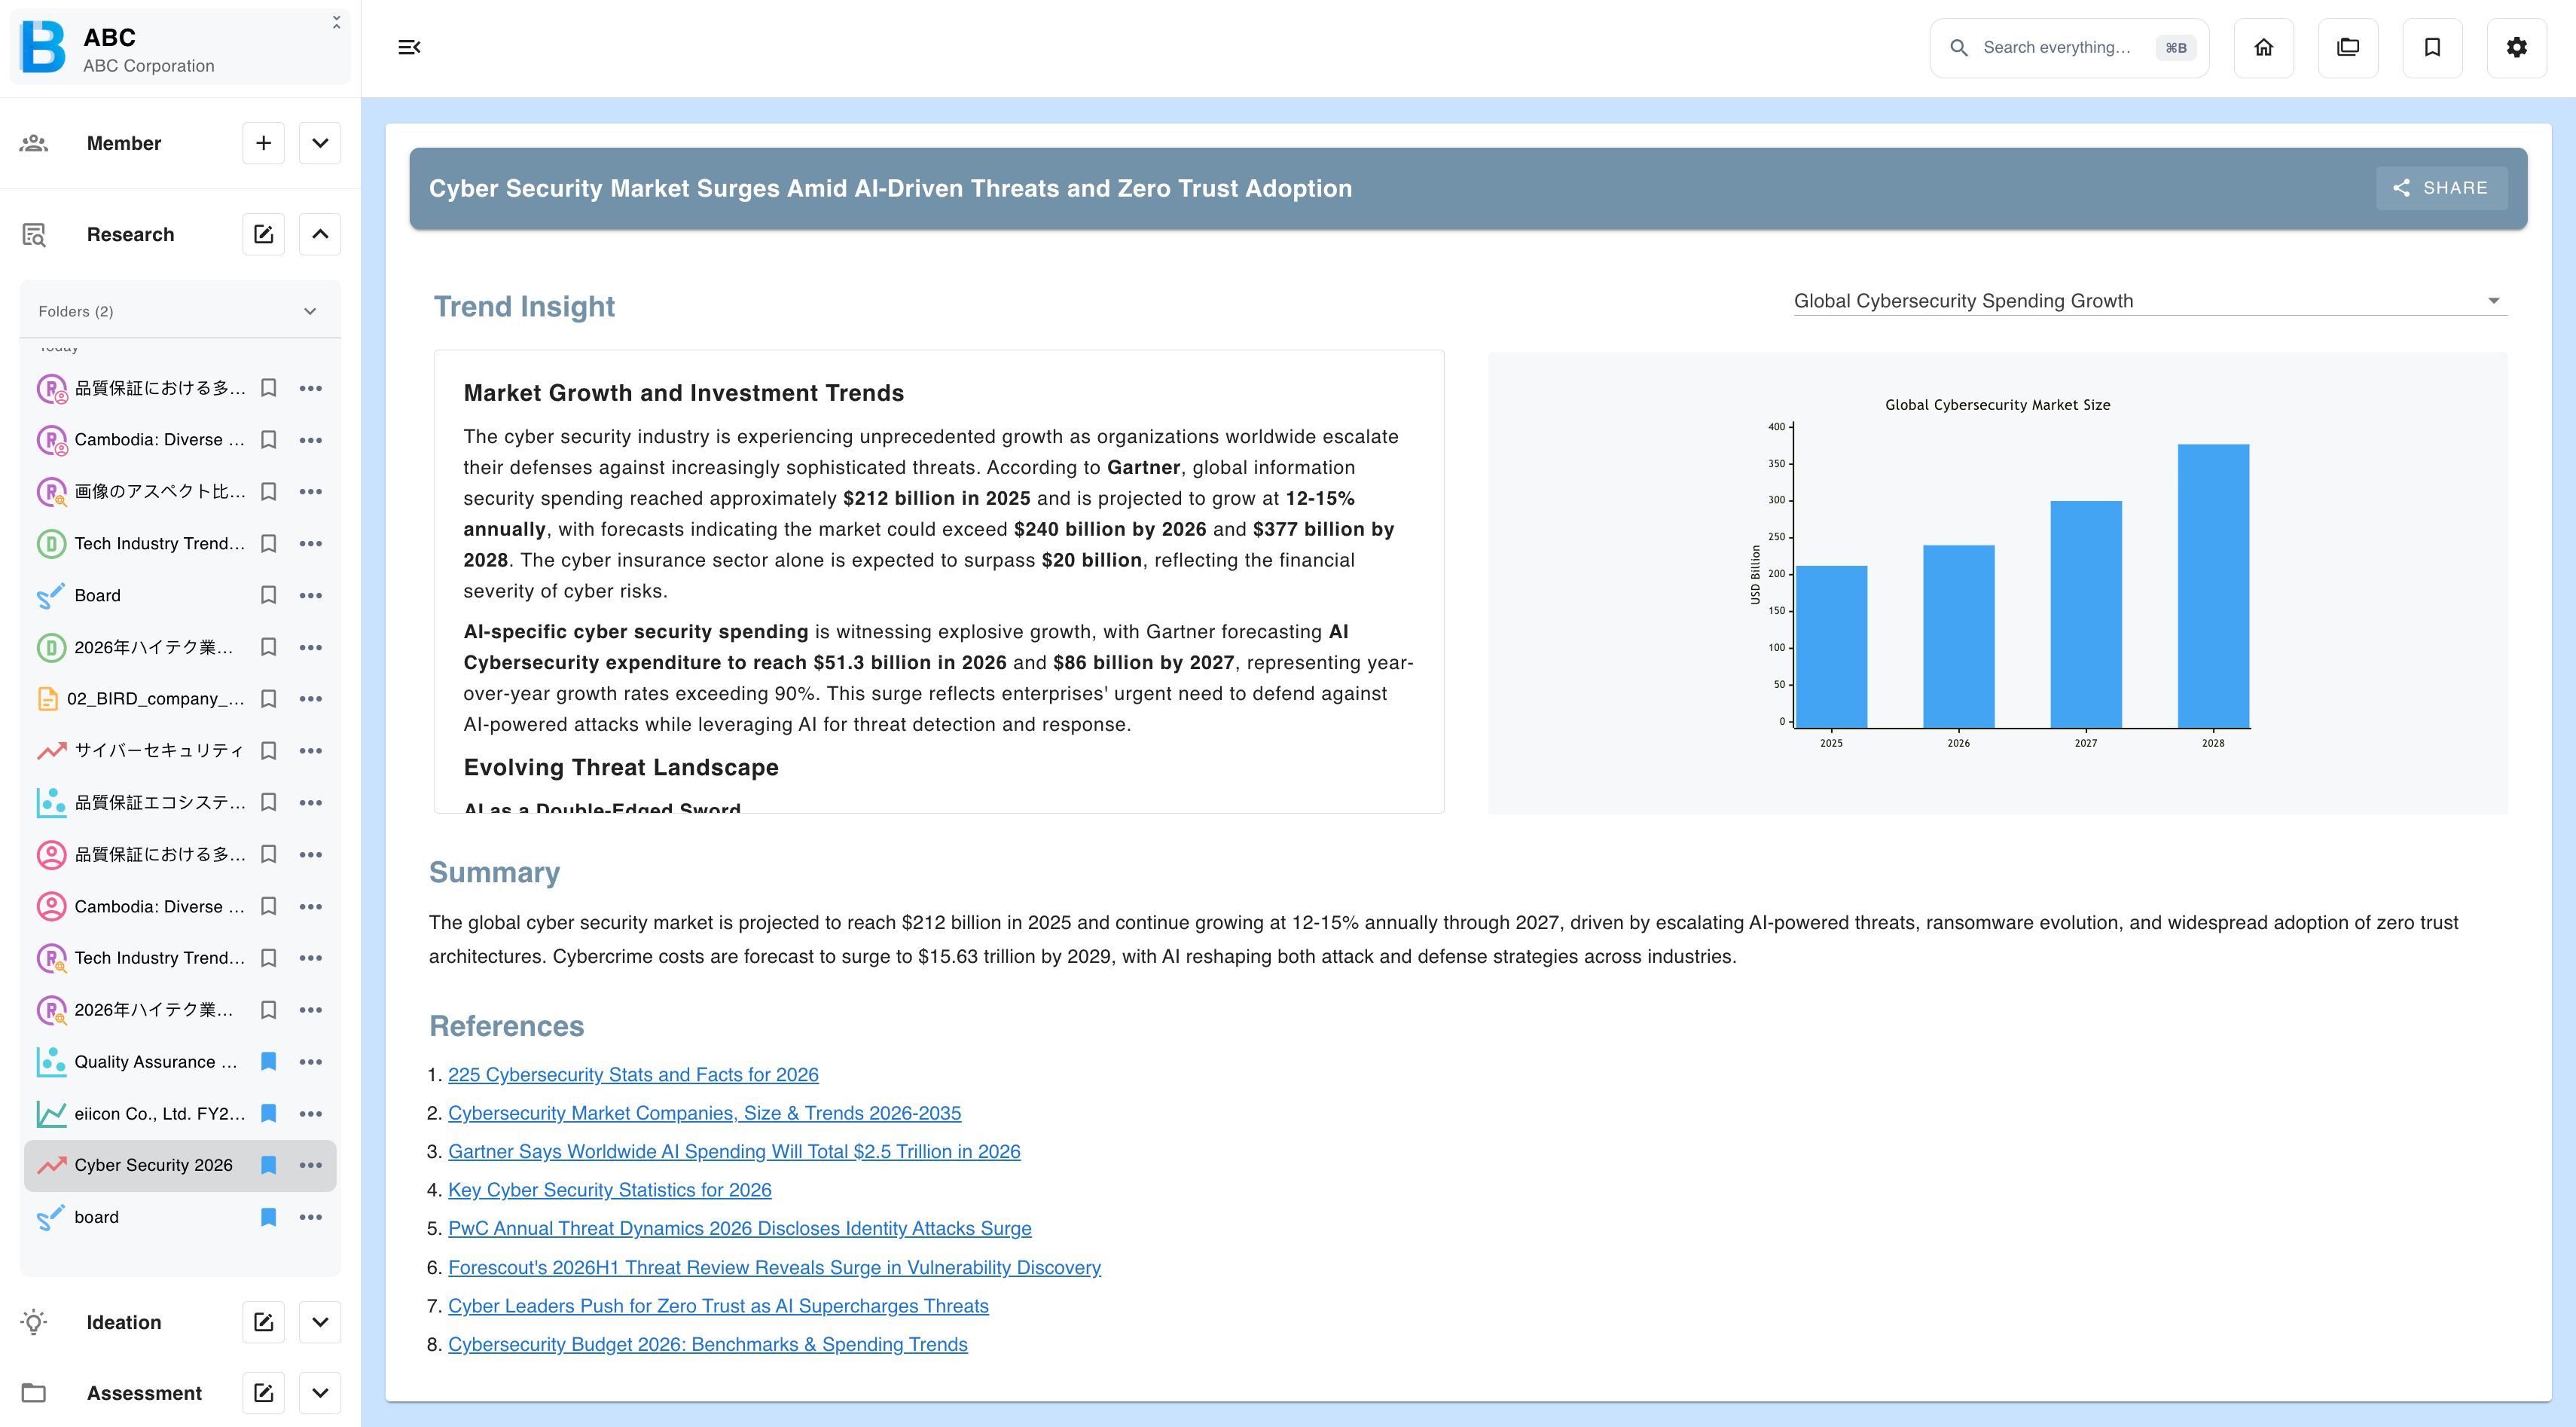
Task: Open more options for Quality Assurance item
Action: [x=311, y=1061]
